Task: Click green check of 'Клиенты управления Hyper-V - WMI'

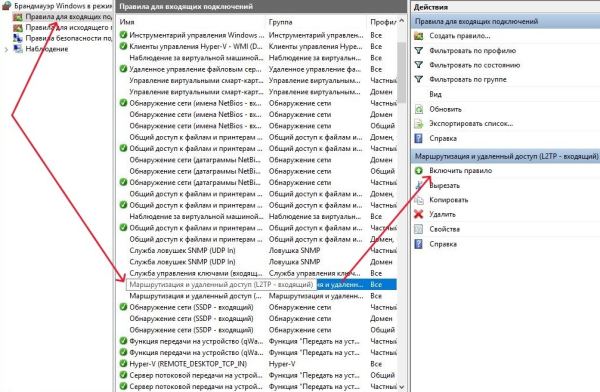Action: point(123,46)
